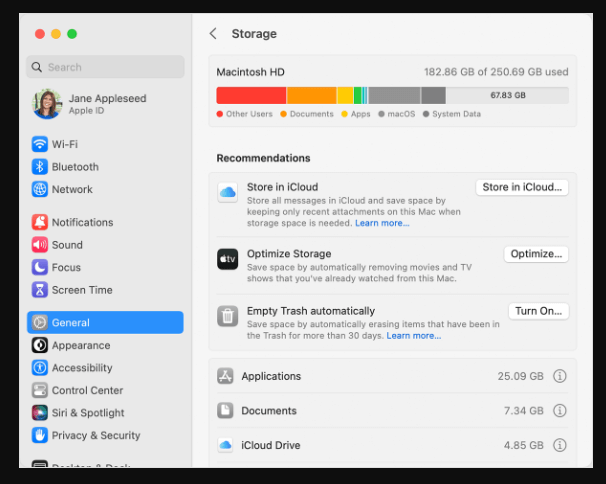The height and width of the screenshot is (484, 606).
Task: Click the iCloud Drive 4.85 GB value
Action: click(x=524, y=445)
